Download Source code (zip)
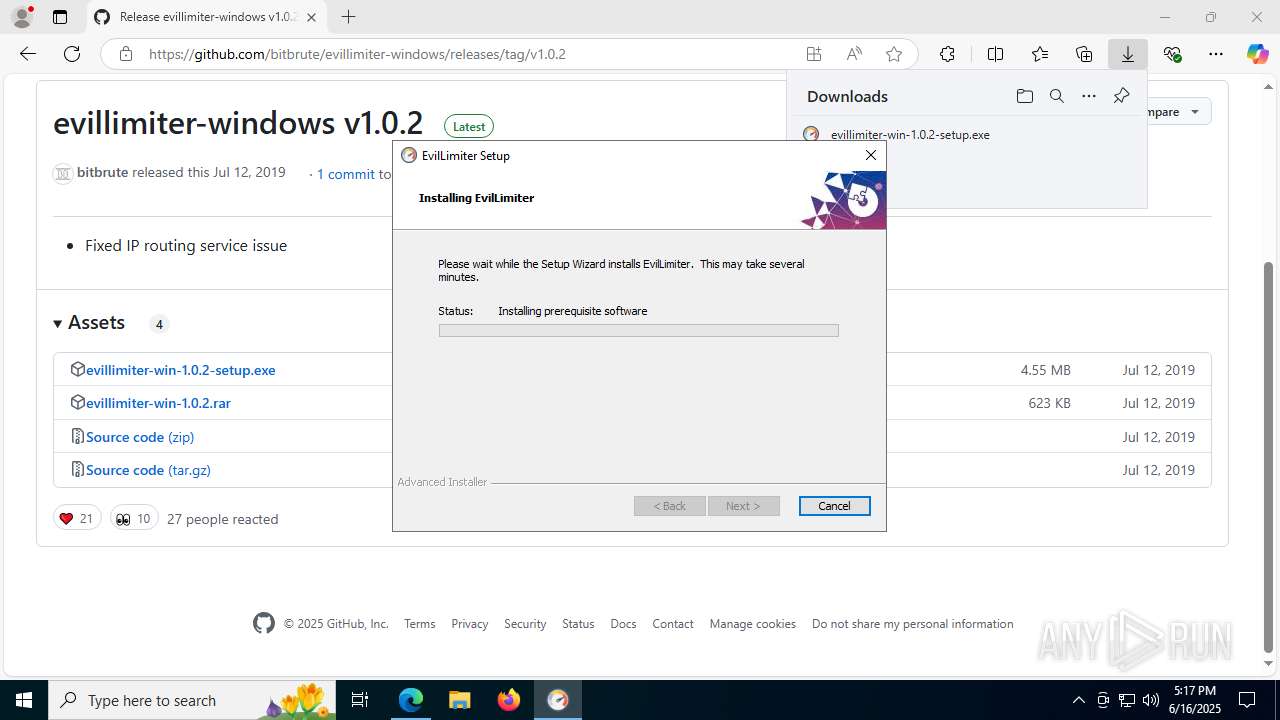The height and width of the screenshot is (720, 1280). point(140,437)
